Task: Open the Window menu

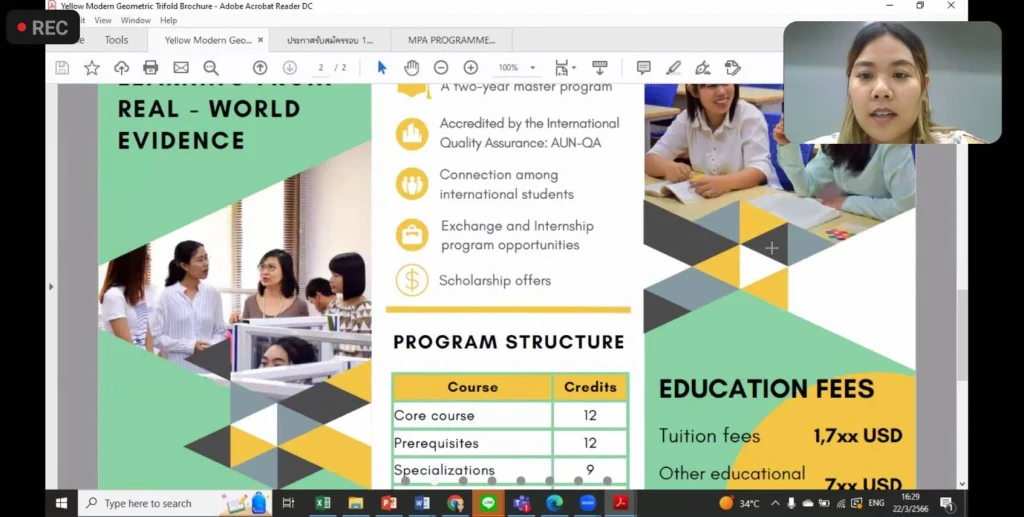Action: (x=136, y=20)
